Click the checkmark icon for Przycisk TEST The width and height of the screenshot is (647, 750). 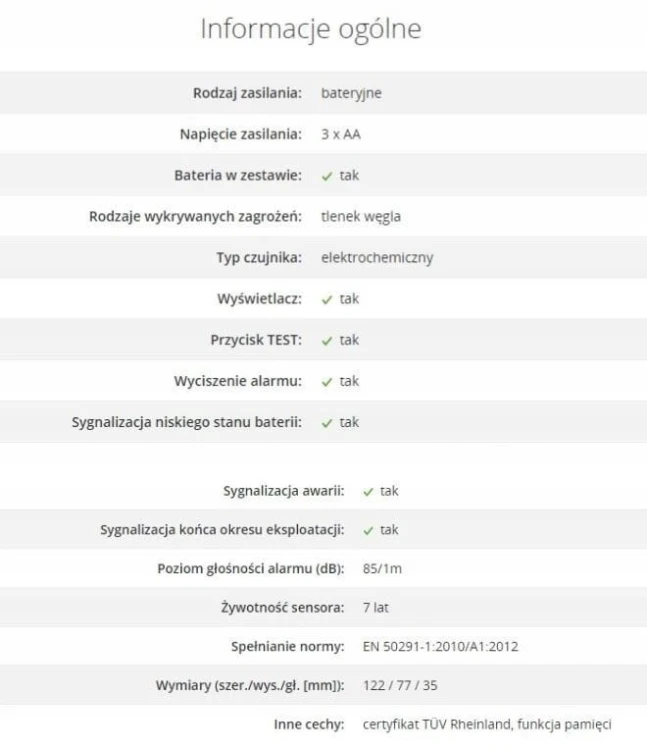coord(327,341)
